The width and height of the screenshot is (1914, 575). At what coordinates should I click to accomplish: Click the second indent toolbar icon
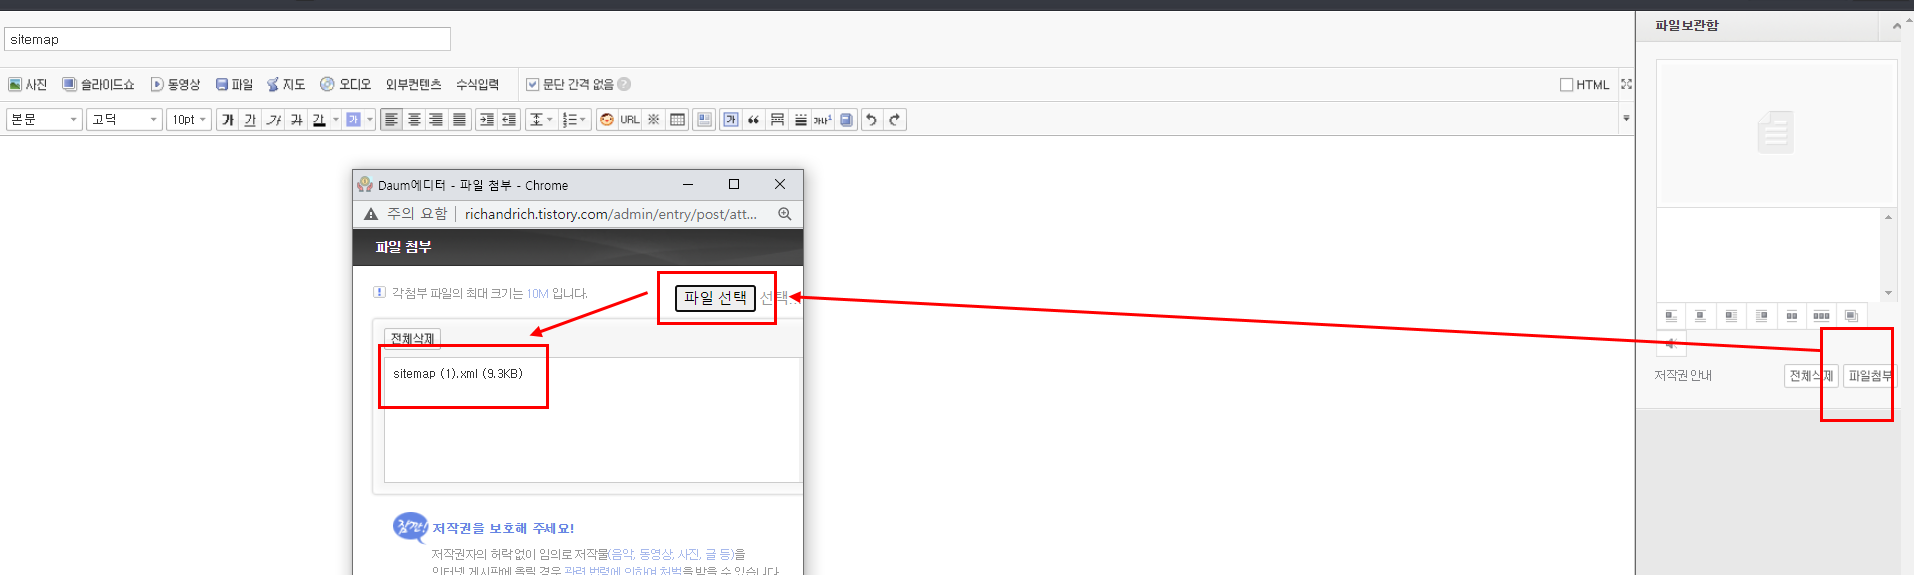coord(509,119)
